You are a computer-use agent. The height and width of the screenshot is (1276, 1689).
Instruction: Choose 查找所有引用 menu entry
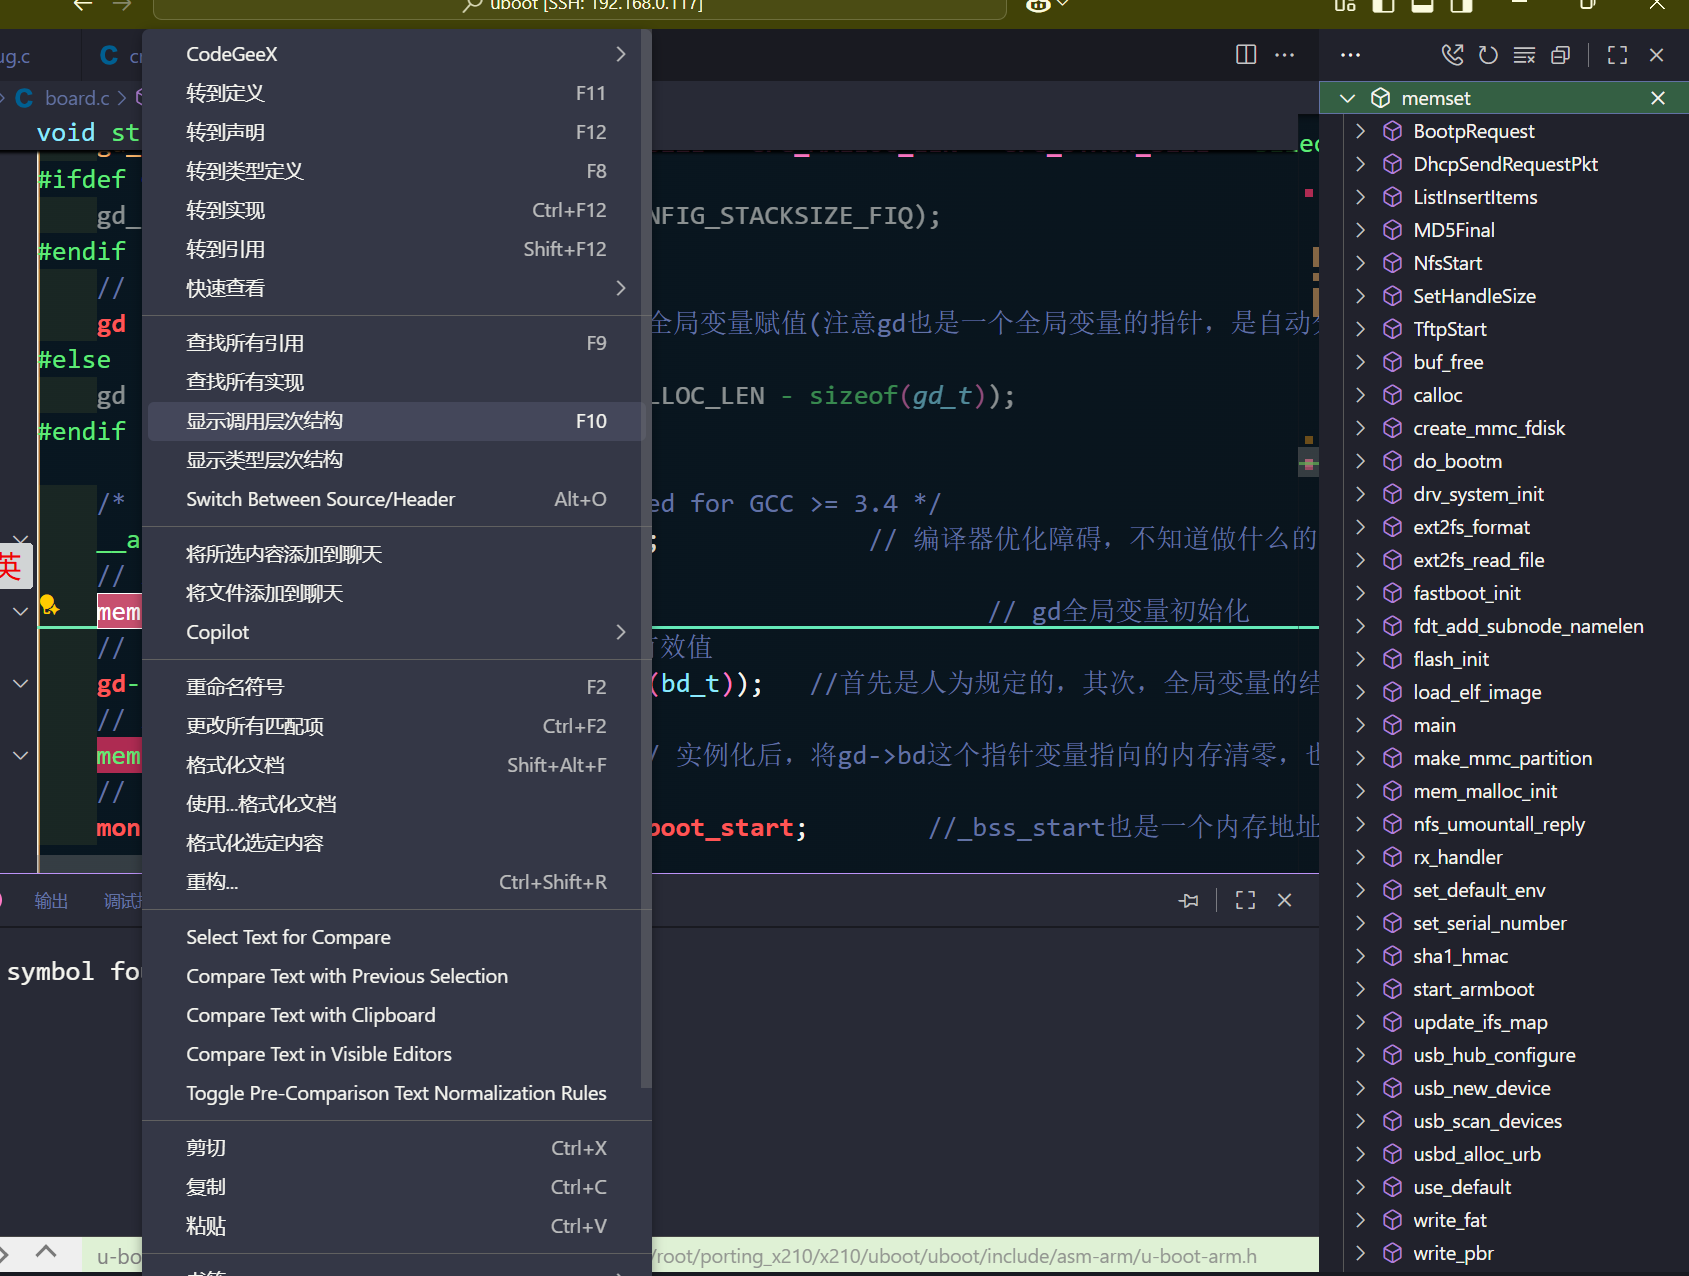point(396,343)
